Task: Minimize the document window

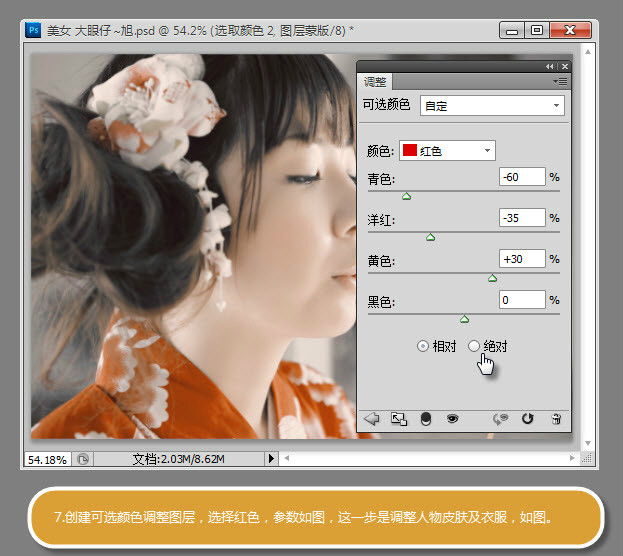Action: [x=512, y=30]
